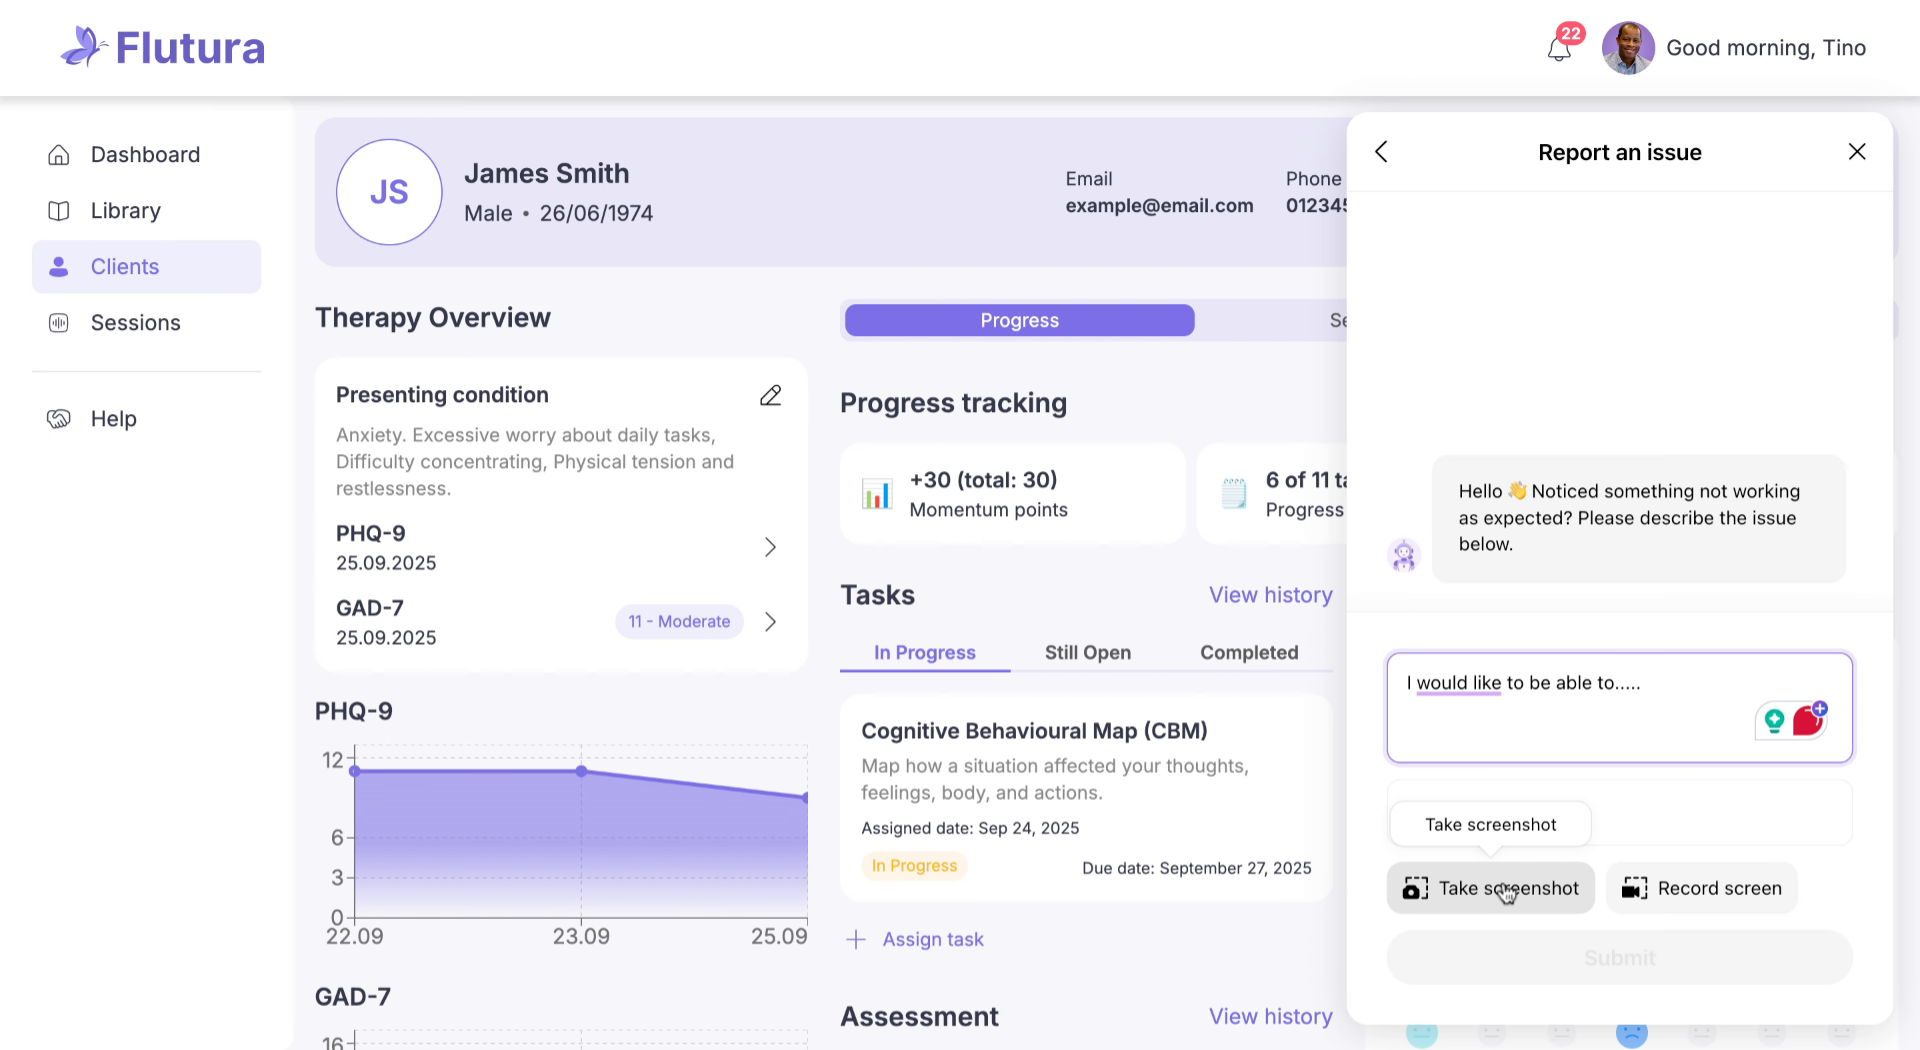Expand the GAD-7 assessment chevron
The image size is (1920, 1050).
770,622
